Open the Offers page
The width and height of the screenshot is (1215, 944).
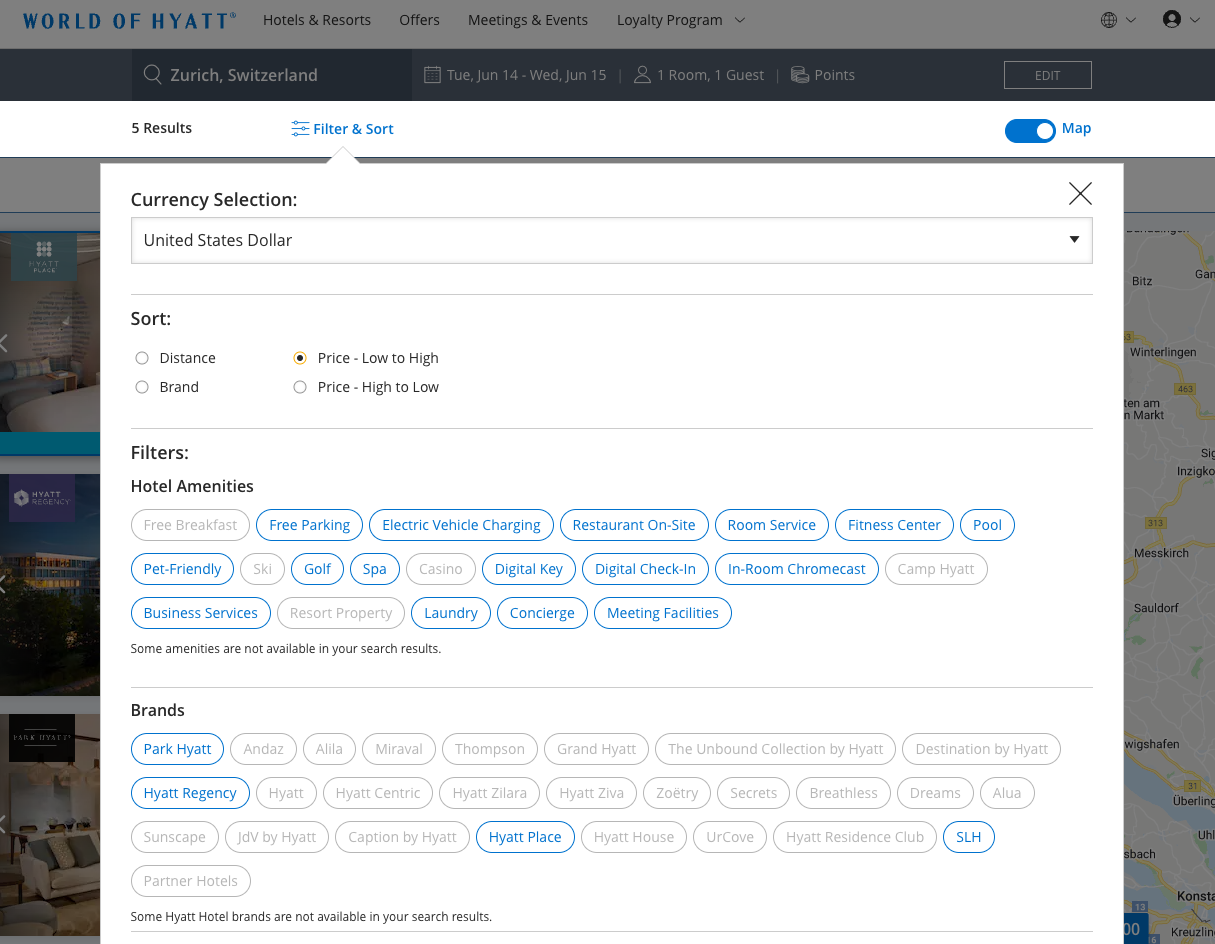[x=419, y=20]
